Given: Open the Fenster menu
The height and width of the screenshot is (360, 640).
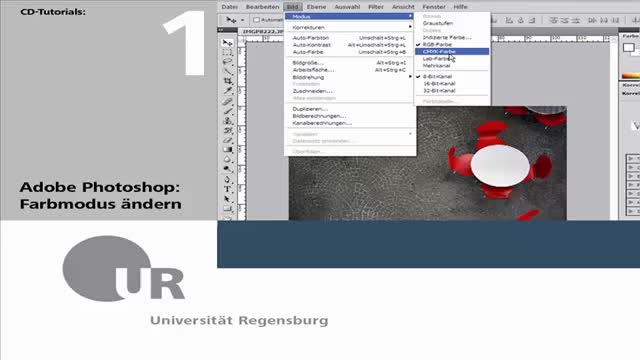Looking at the screenshot, I should click(x=434, y=7).
